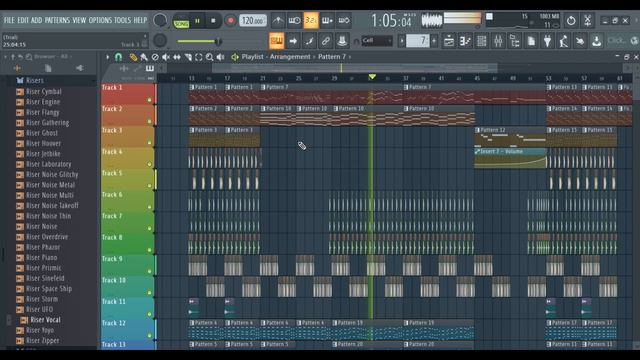Open the ADD menu
The height and width of the screenshot is (360, 640).
pos(37,20)
